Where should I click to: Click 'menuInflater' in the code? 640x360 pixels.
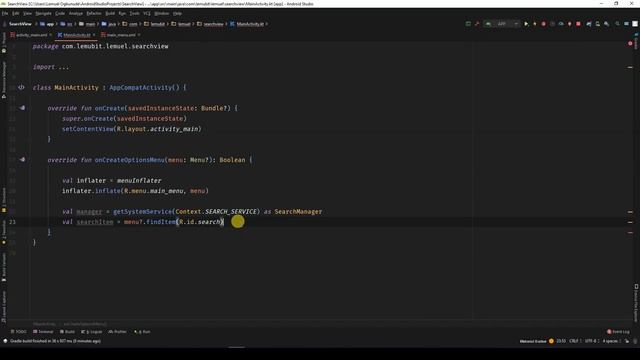[x=139, y=180]
